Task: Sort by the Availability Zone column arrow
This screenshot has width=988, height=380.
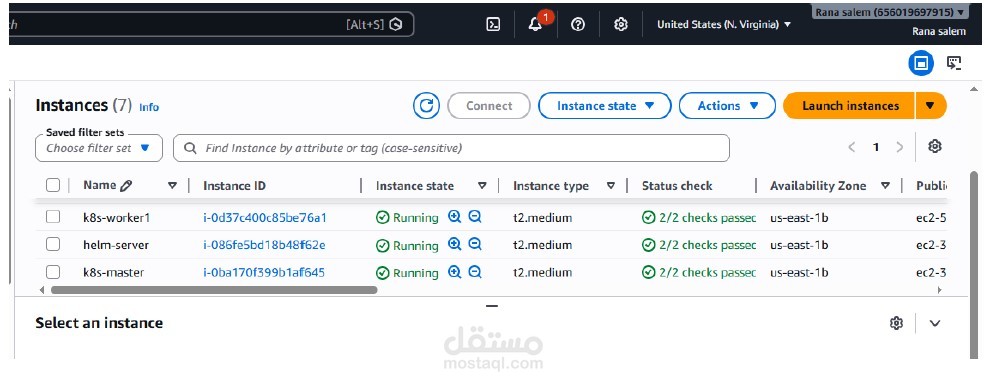Action: point(885,186)
